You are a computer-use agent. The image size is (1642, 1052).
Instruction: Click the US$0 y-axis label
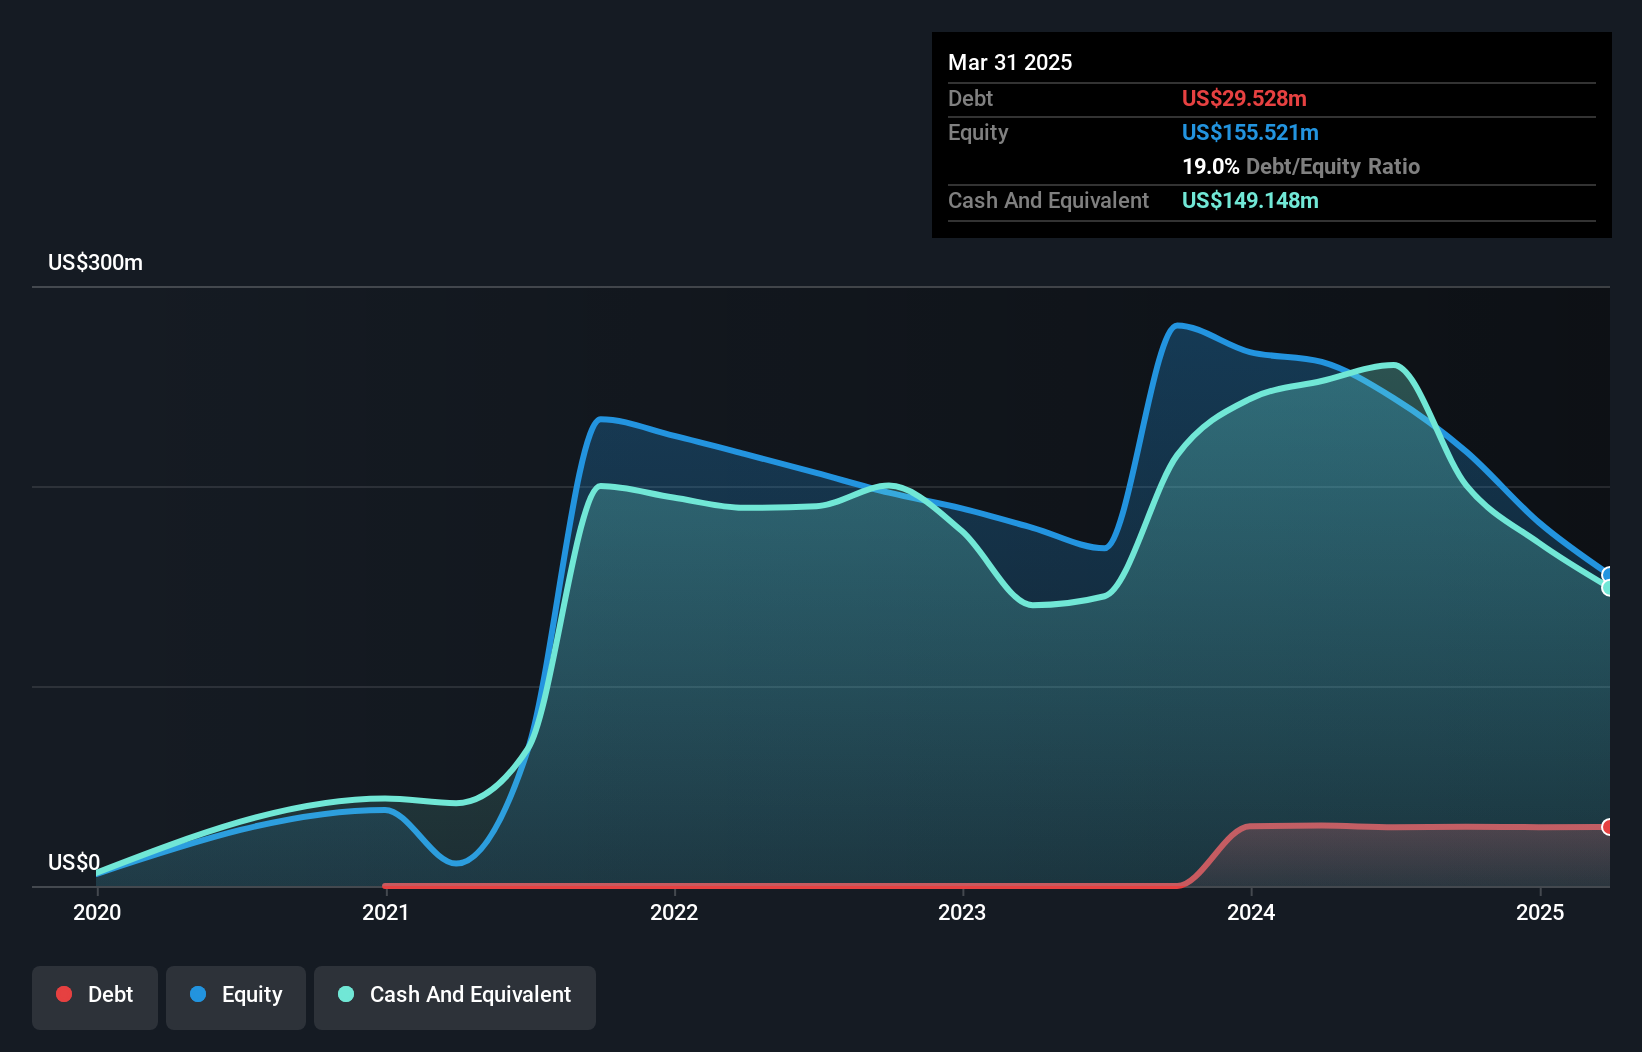[x=74, y=862]
